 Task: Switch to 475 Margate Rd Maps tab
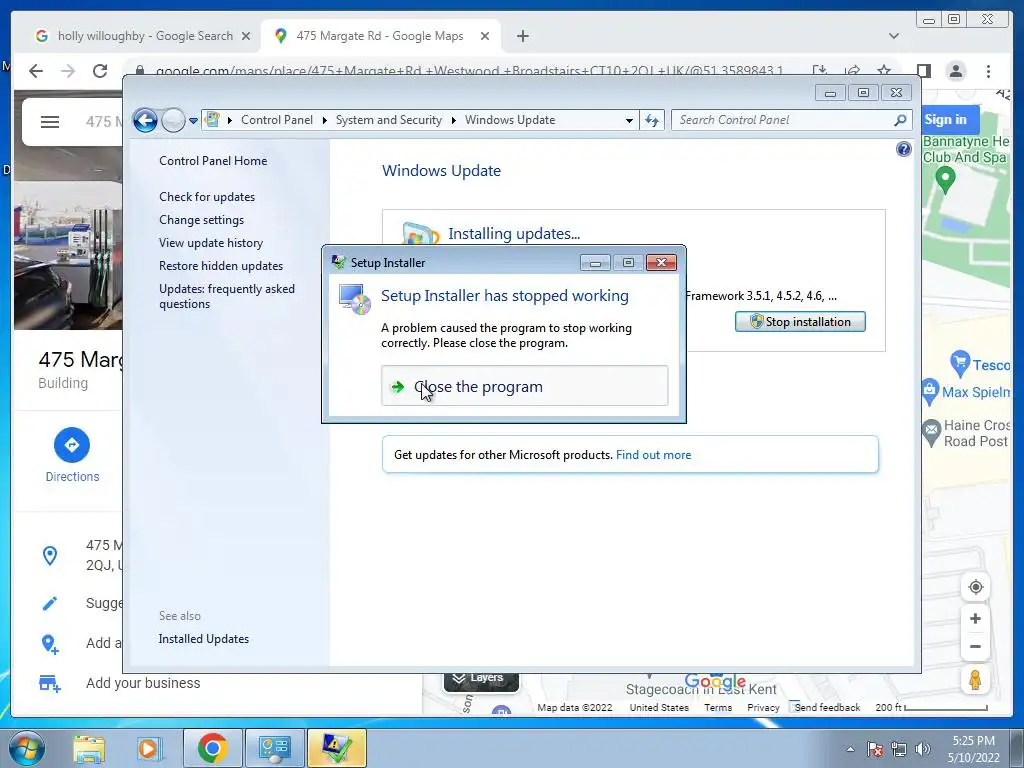[x=379, y=36]
